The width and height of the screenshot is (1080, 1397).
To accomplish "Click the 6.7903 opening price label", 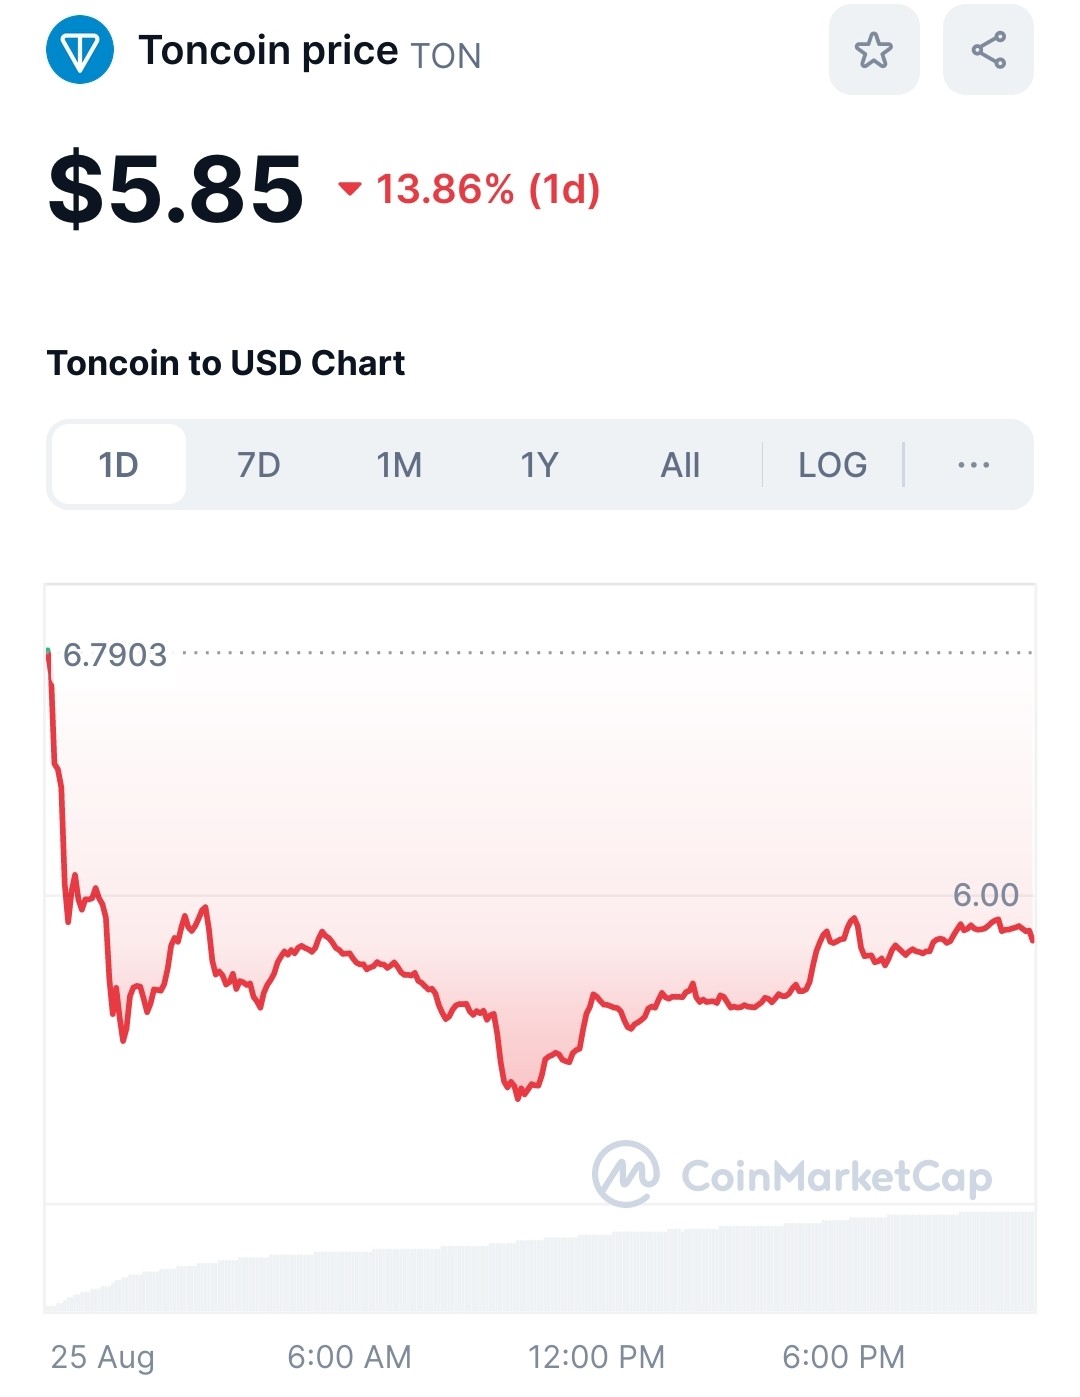I will (114, 655).
